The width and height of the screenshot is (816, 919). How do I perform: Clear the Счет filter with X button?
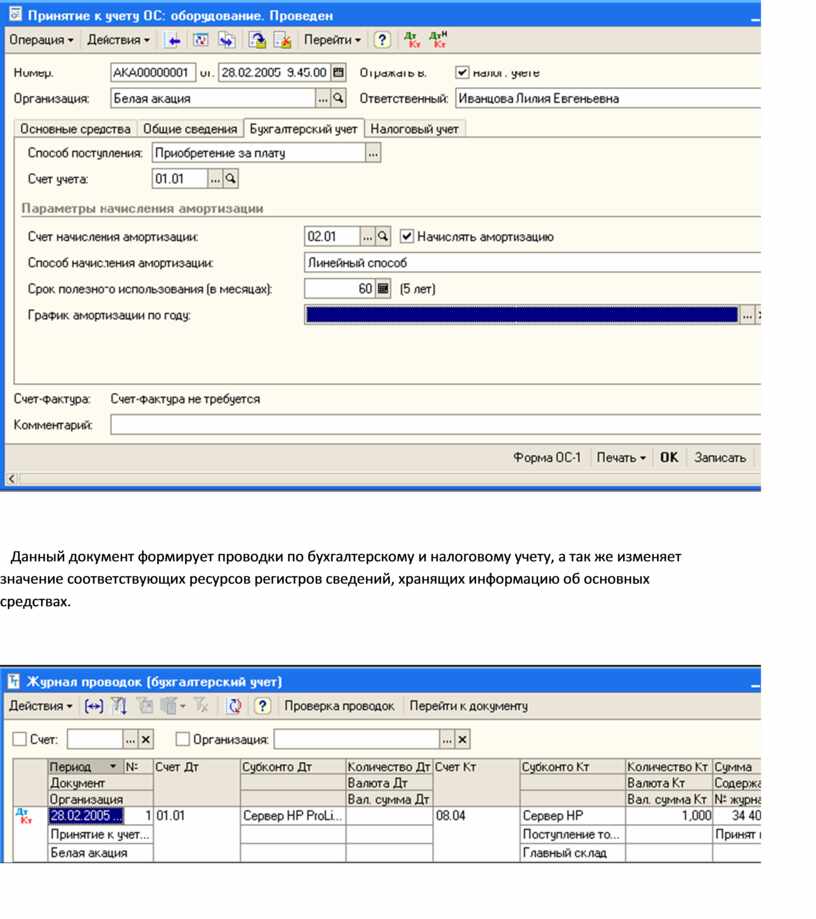[x=146, y=740]
